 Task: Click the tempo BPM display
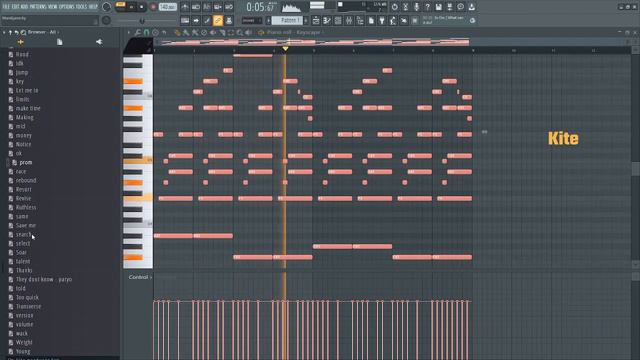(167, 7)
